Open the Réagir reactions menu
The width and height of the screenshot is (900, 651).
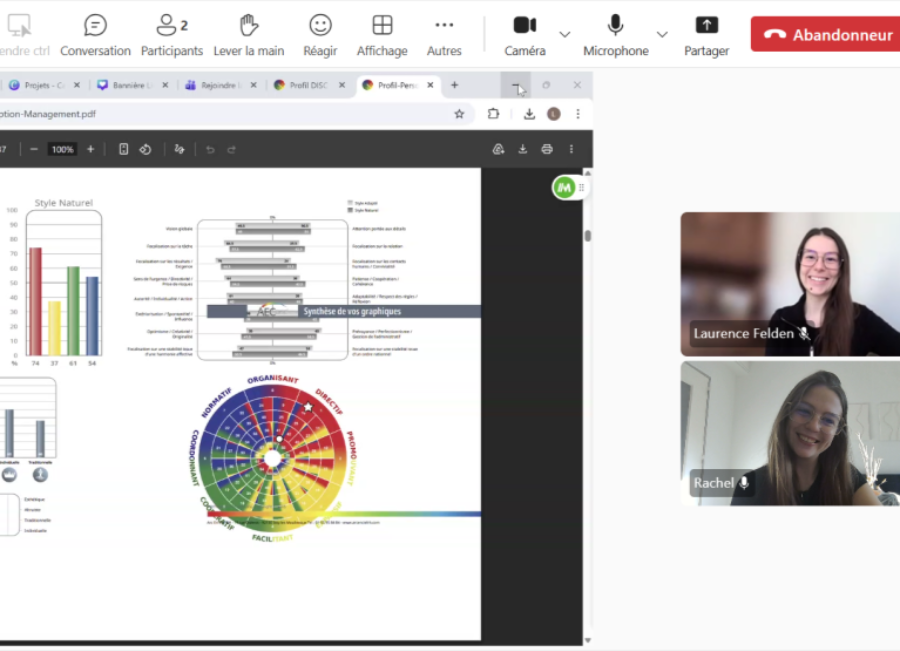(320, 35)
